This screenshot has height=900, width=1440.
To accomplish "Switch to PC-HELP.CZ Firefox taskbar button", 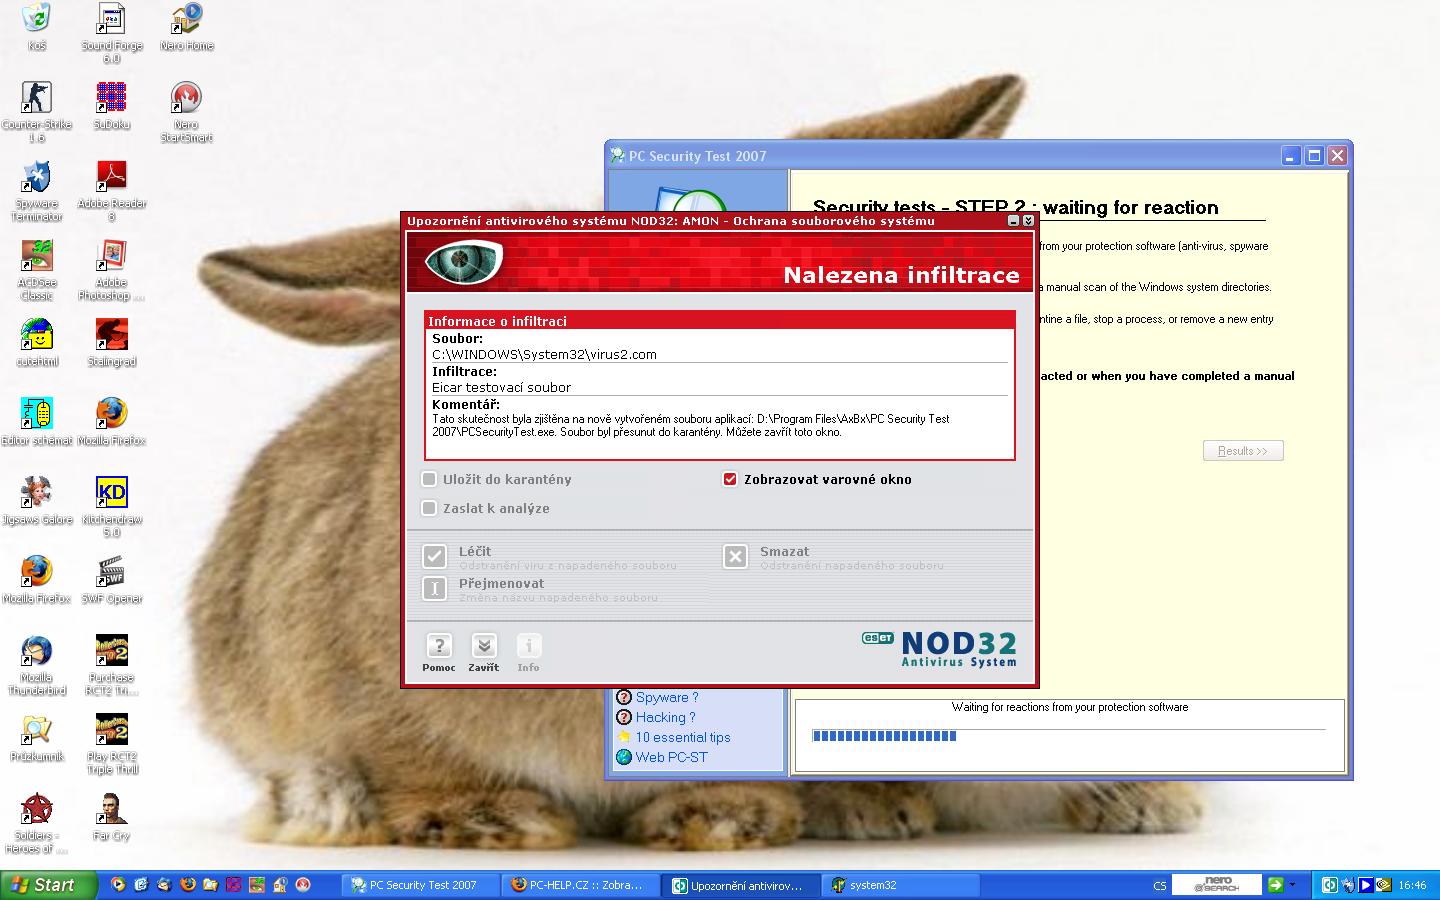I will (x=582, y=885).
